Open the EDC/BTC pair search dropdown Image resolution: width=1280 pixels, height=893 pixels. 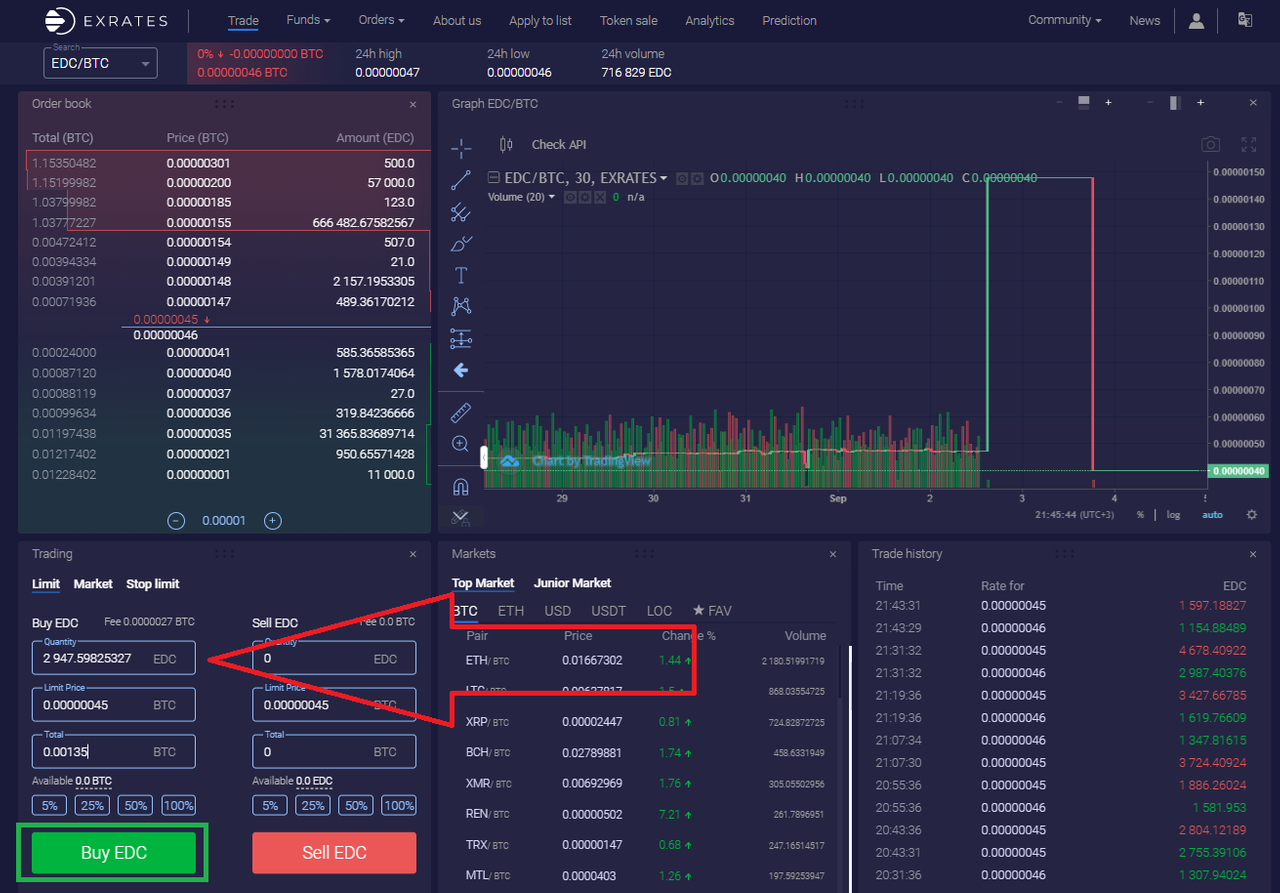click(100, 63)
